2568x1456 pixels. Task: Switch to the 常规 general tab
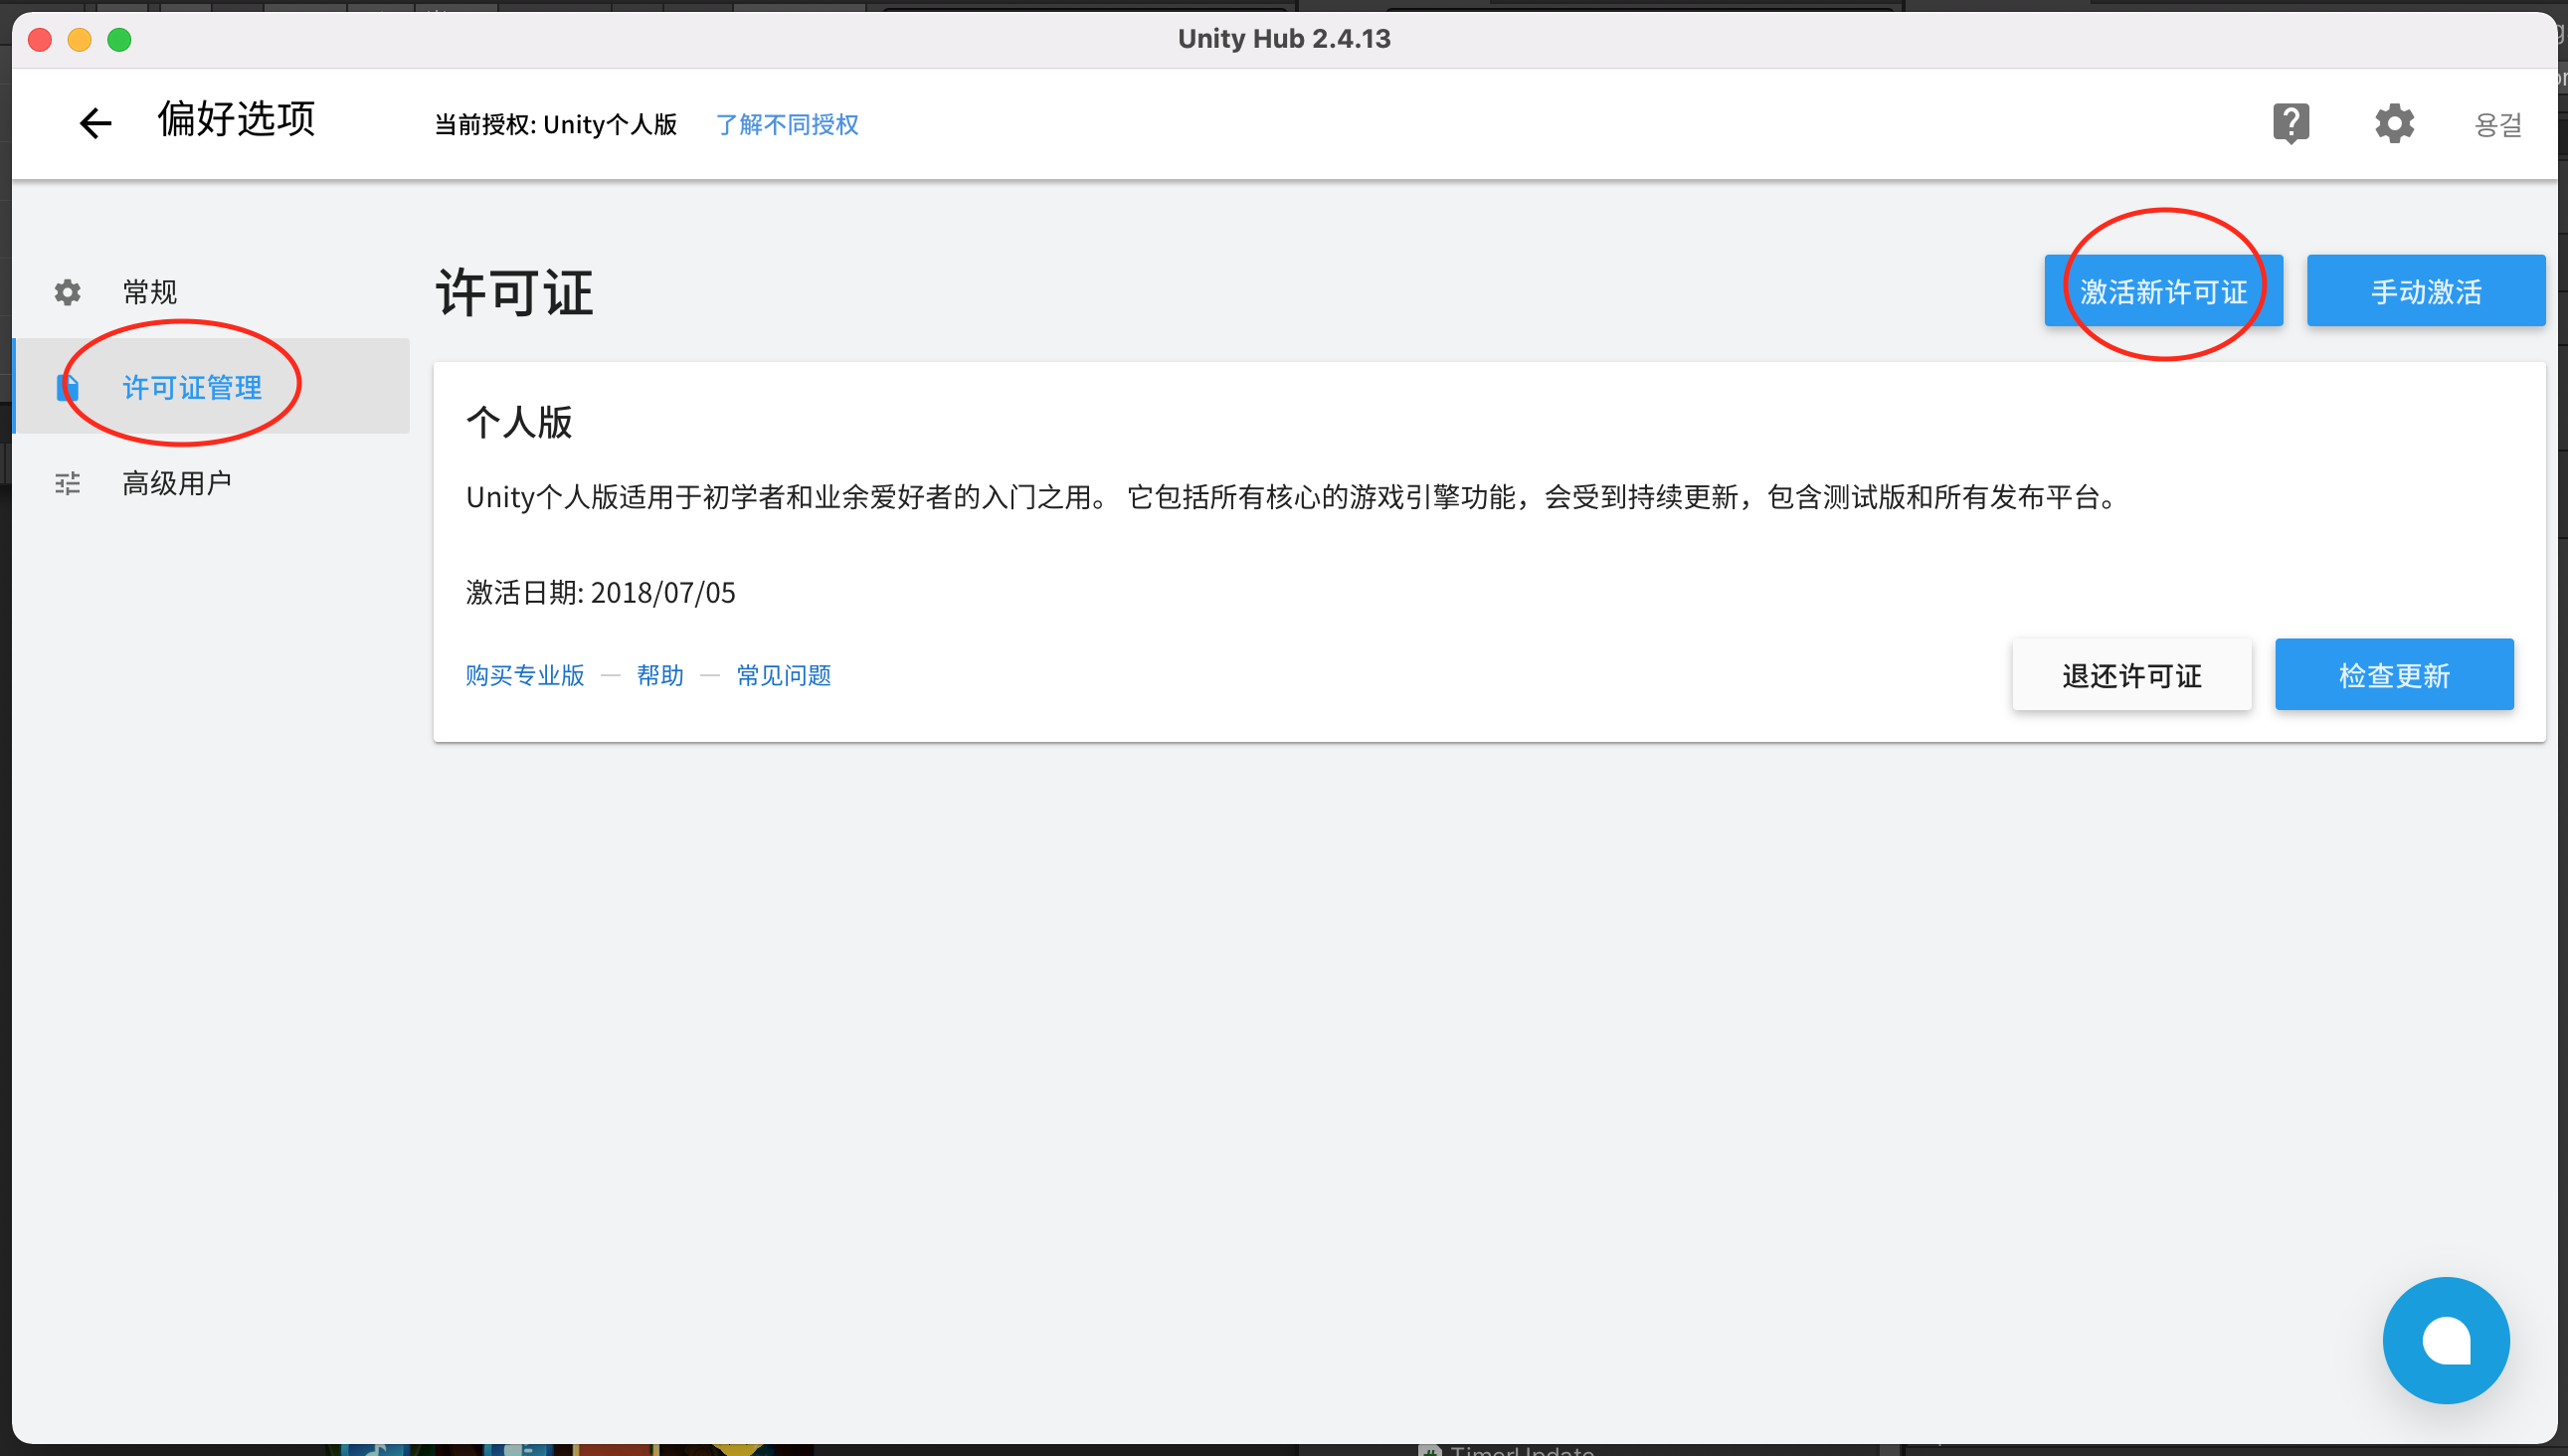point(150,292)
